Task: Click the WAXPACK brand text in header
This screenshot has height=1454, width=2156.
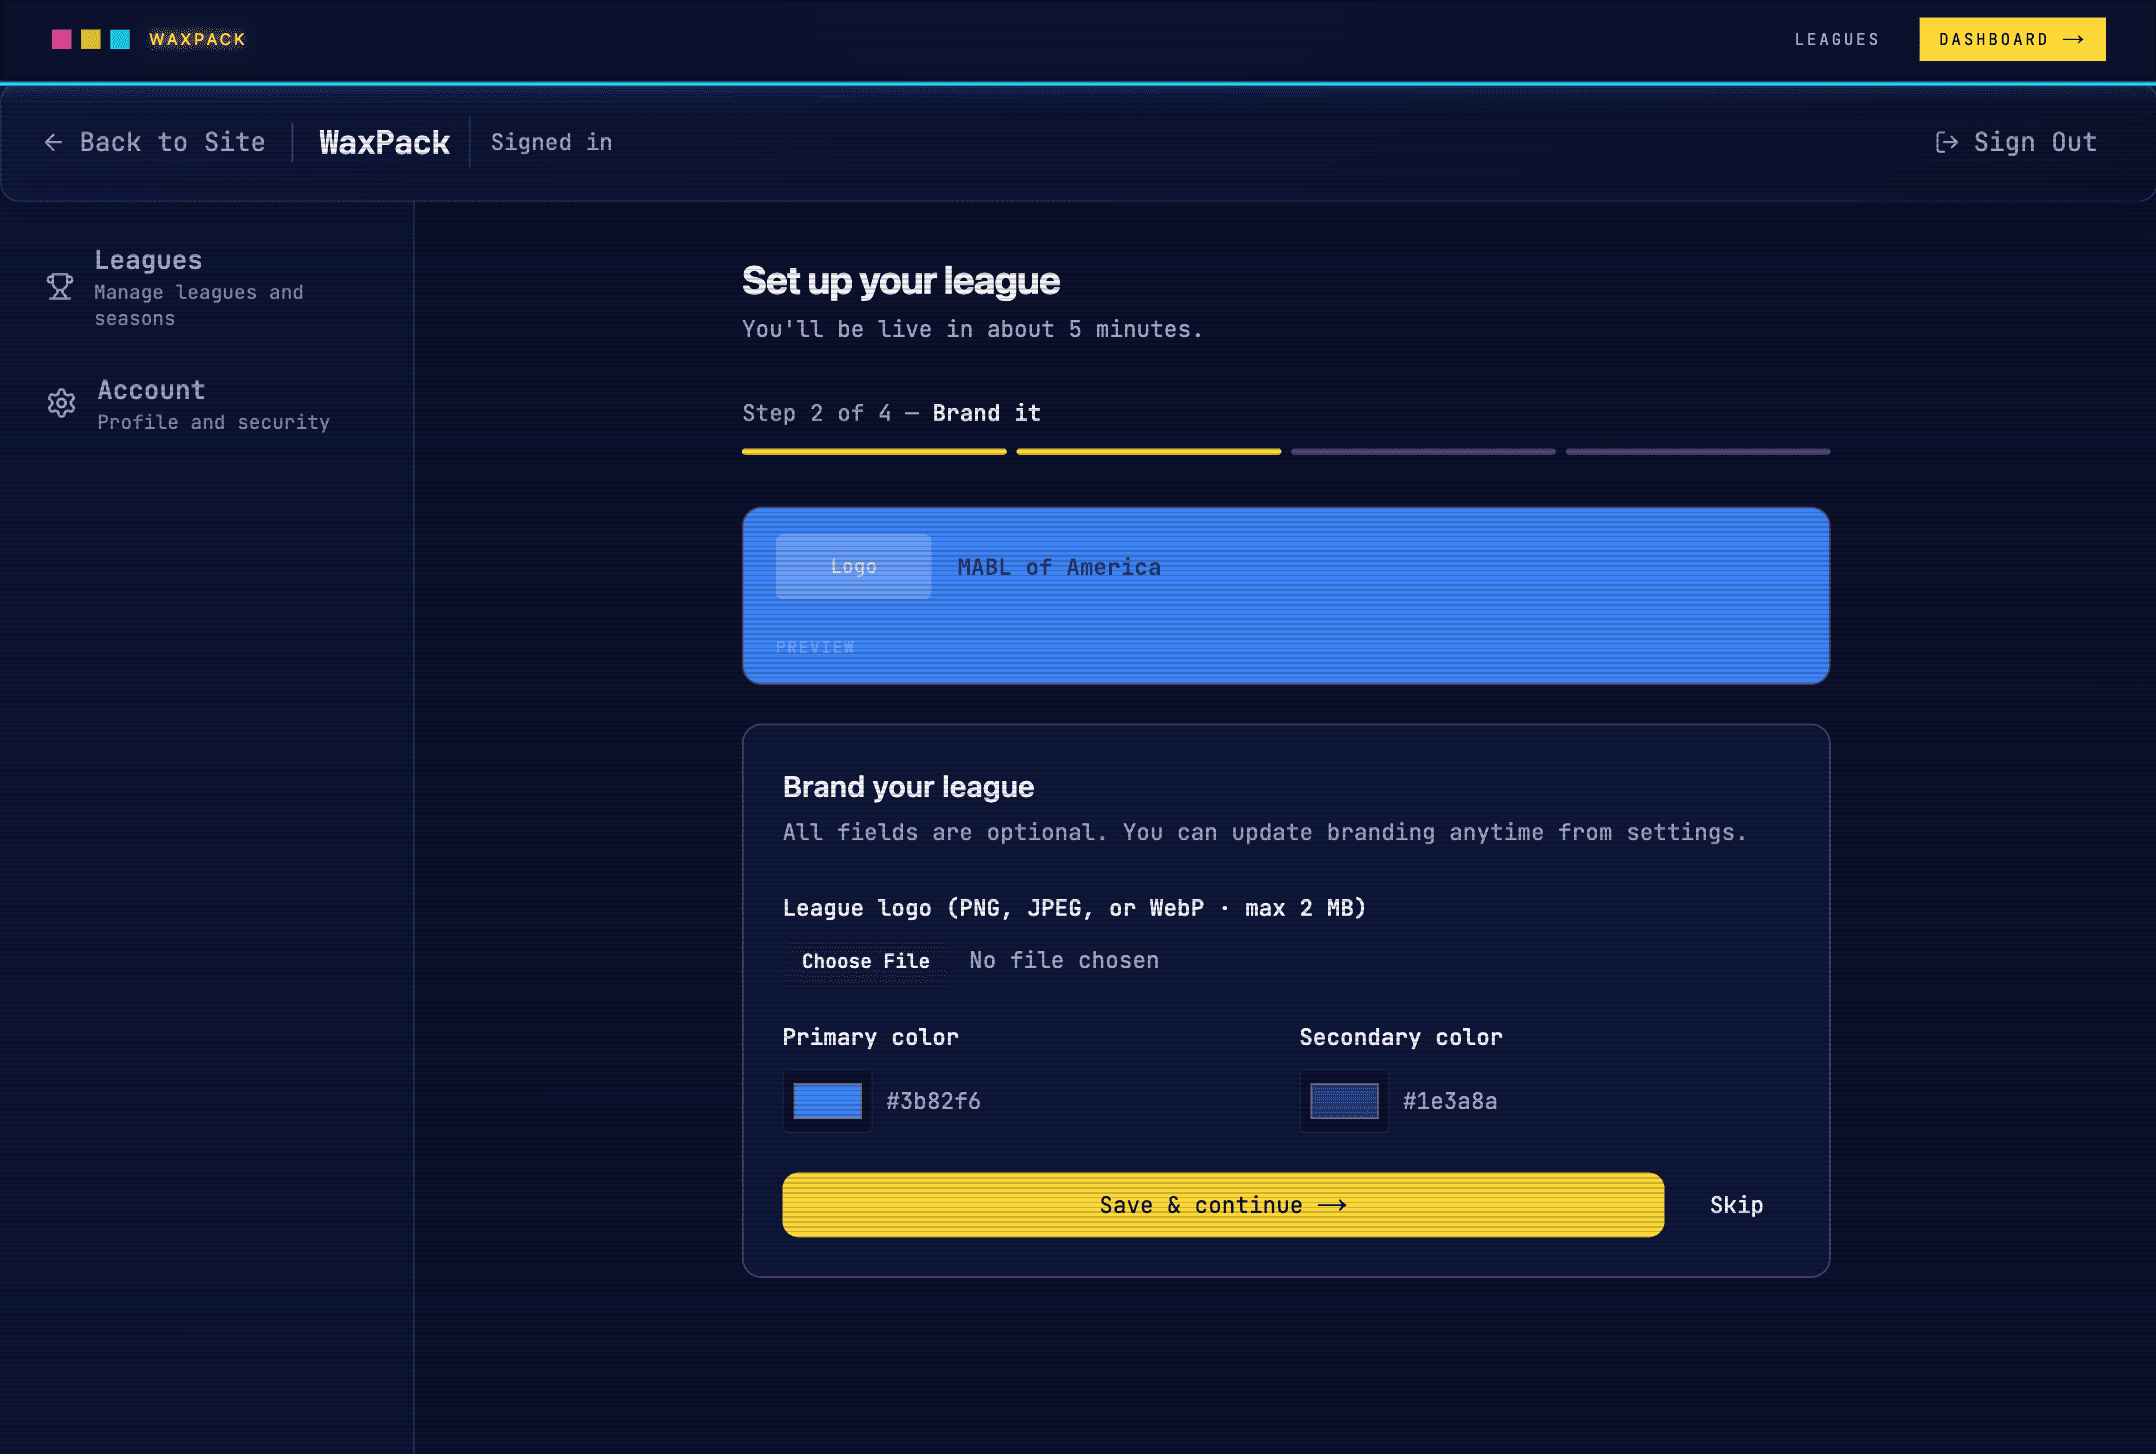Action: pos(197,39)
